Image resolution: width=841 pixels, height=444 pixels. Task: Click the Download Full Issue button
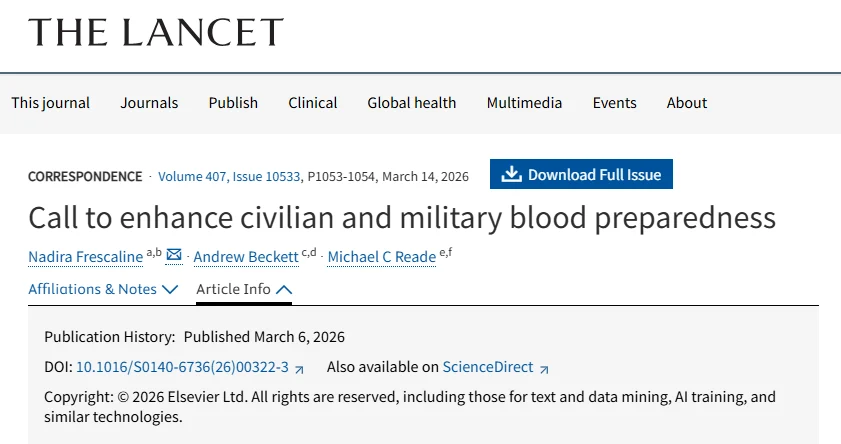pyautogui.click(x=582, y=174)
